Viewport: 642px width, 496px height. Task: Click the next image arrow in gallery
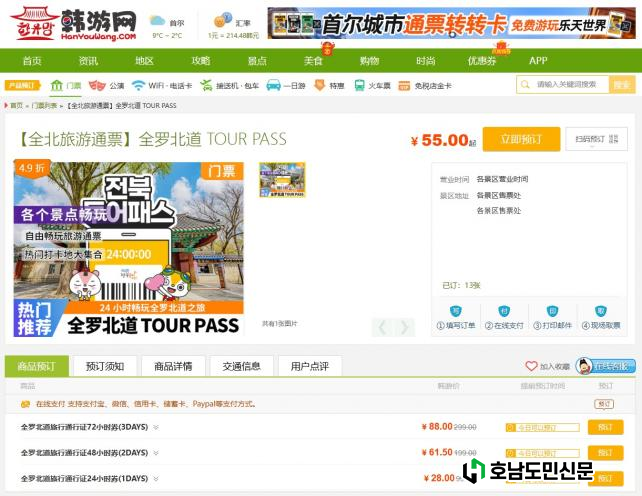point(404,327)
